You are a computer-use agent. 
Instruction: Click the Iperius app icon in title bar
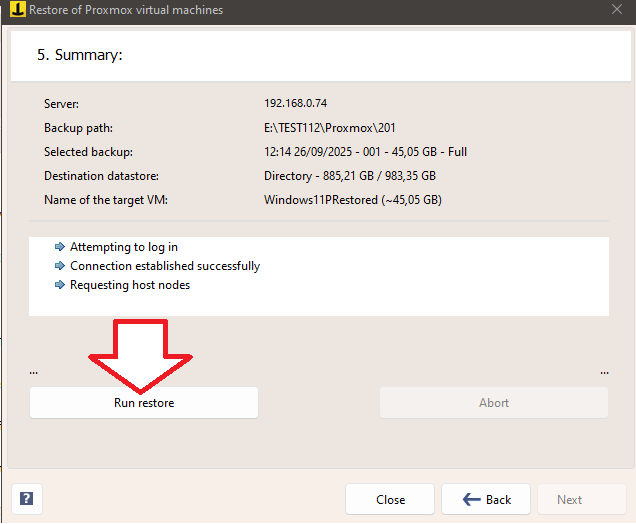13,10
